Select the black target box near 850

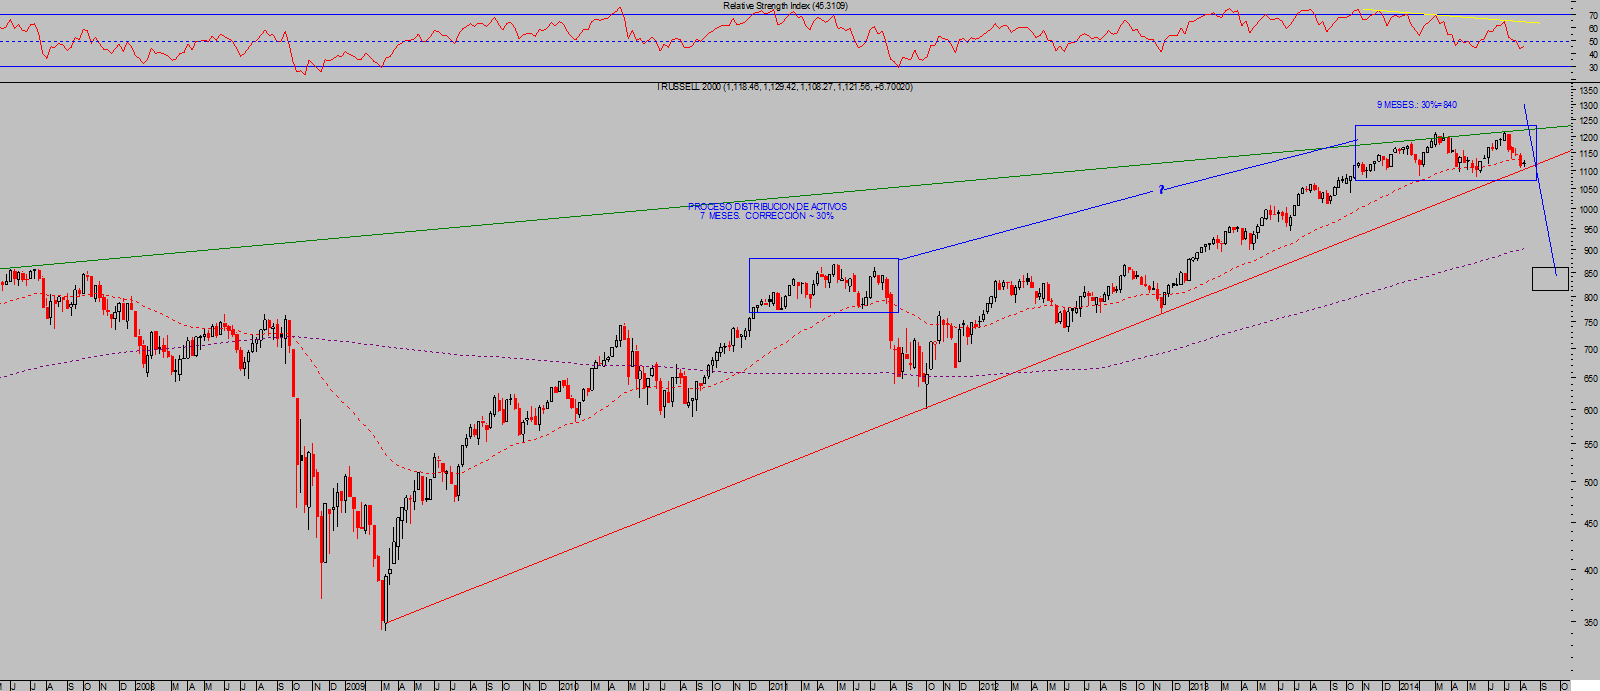point(1549,279)
